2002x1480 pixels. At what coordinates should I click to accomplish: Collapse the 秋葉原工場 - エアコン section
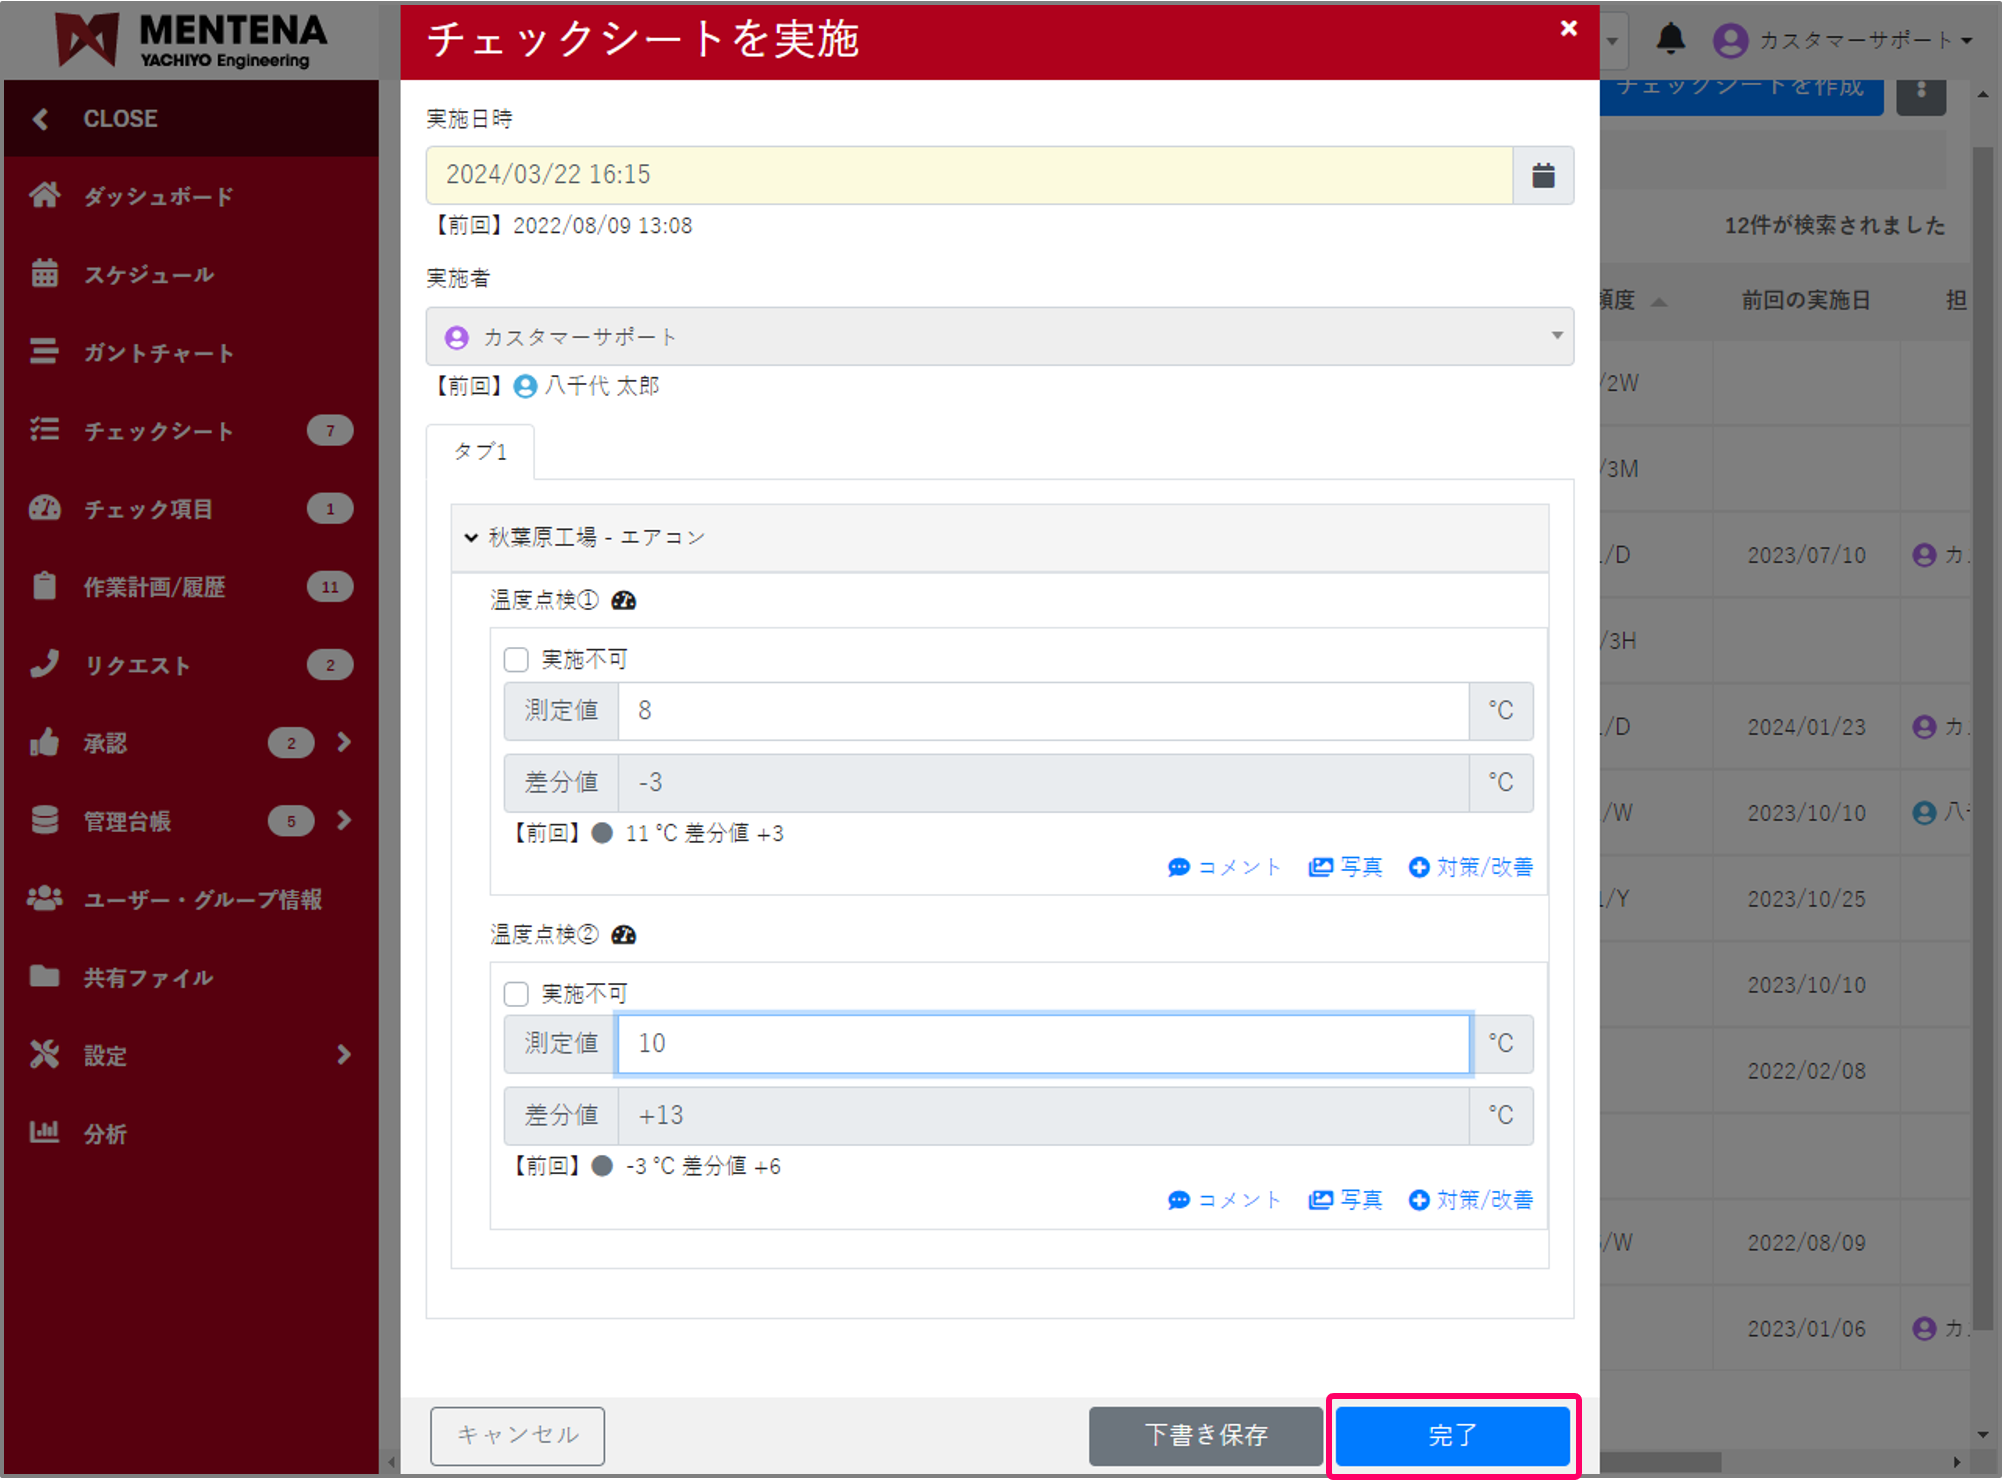pyautogui.click(x=471, y=538)
